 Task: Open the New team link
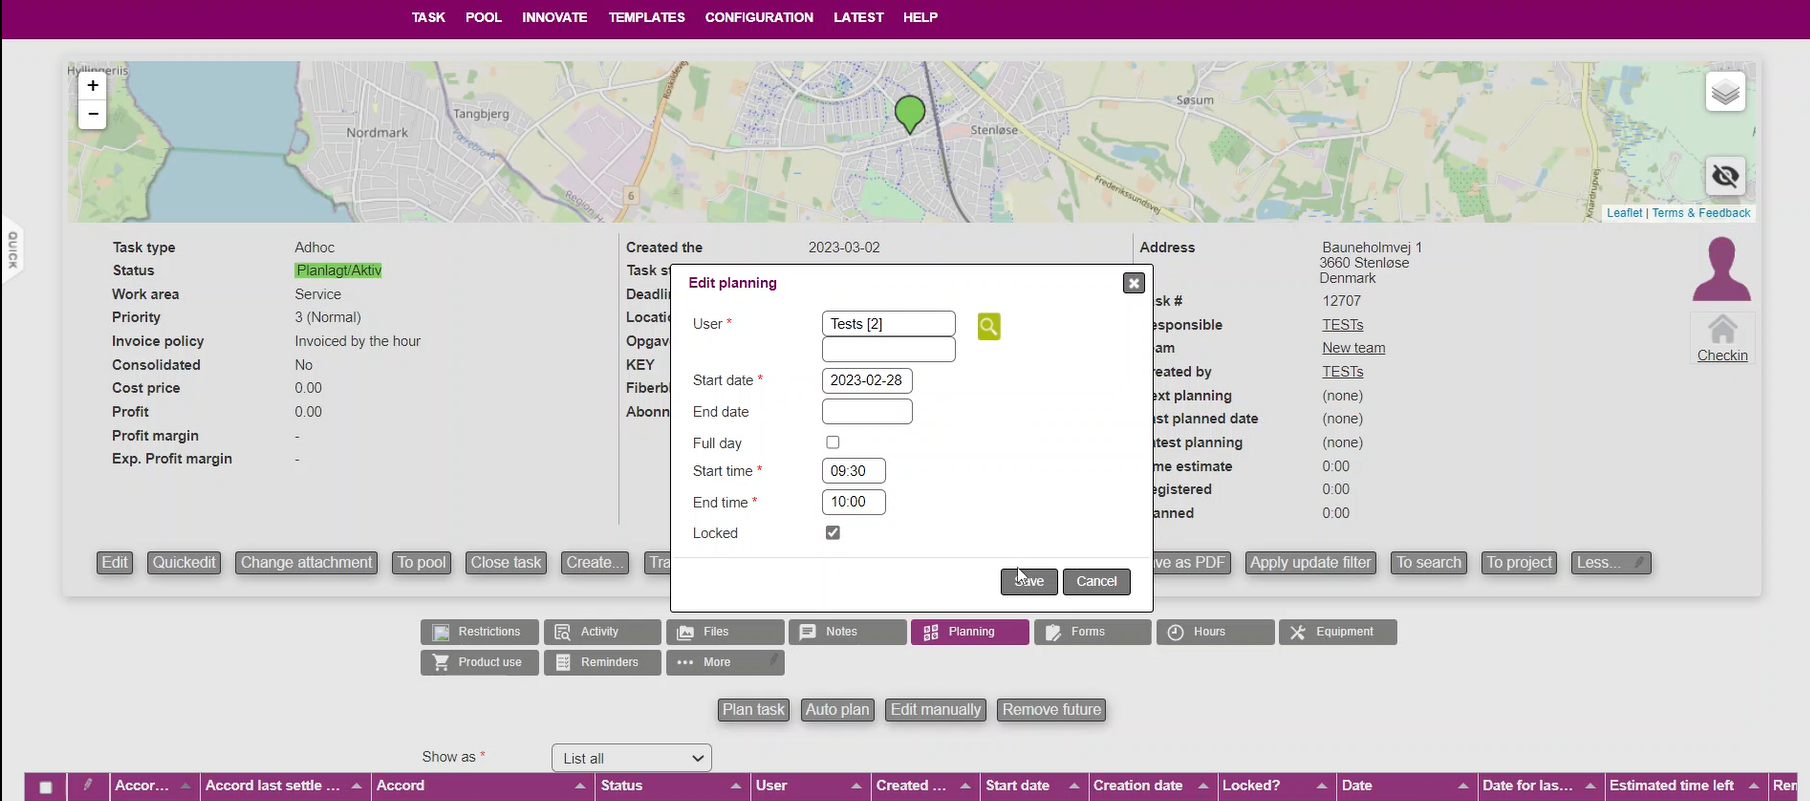[1353, 348]
